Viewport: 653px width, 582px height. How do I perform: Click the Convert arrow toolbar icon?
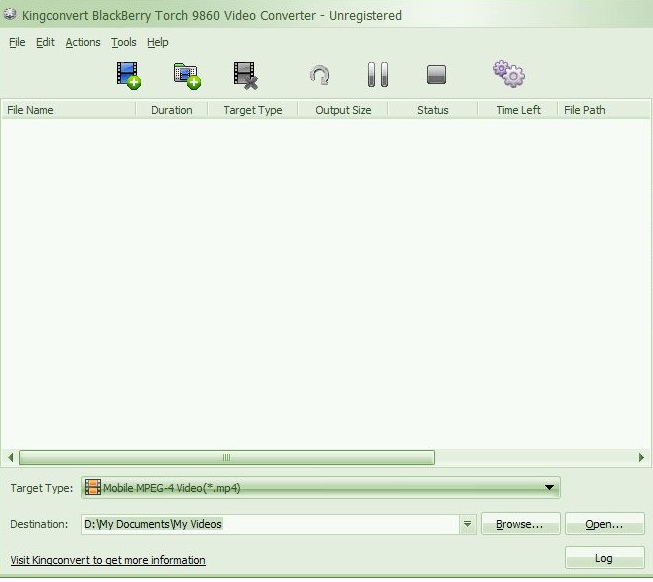coord(320,75)
